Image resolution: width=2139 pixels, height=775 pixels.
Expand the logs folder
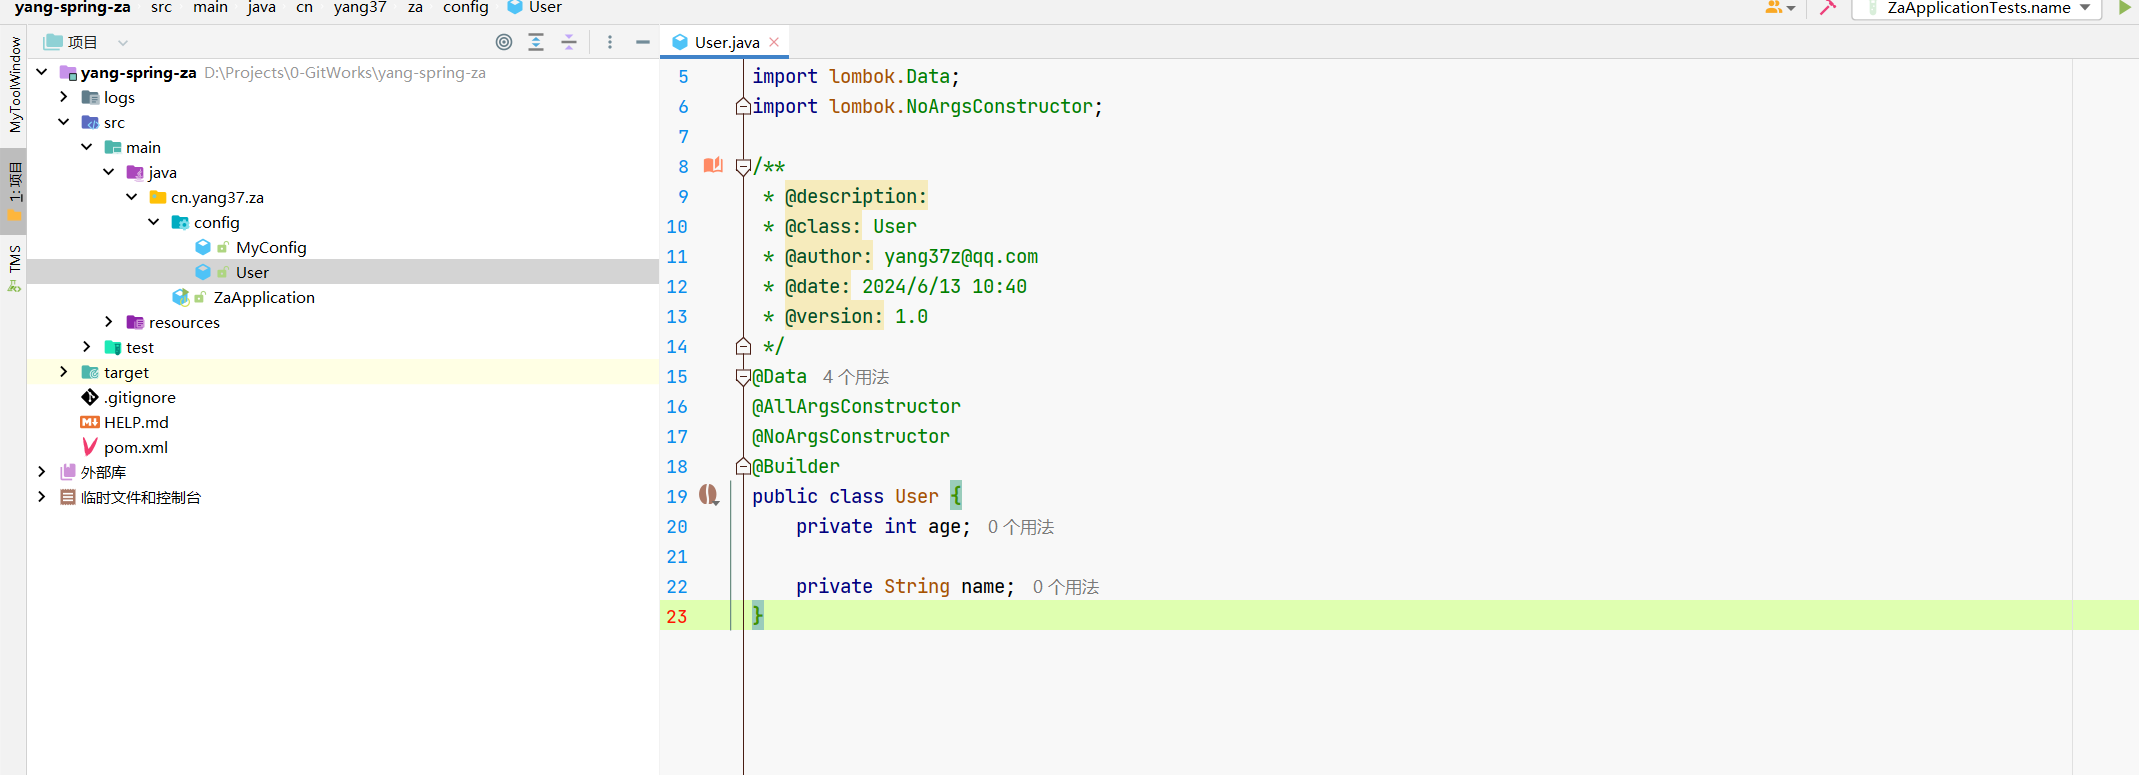coord(64,97)
